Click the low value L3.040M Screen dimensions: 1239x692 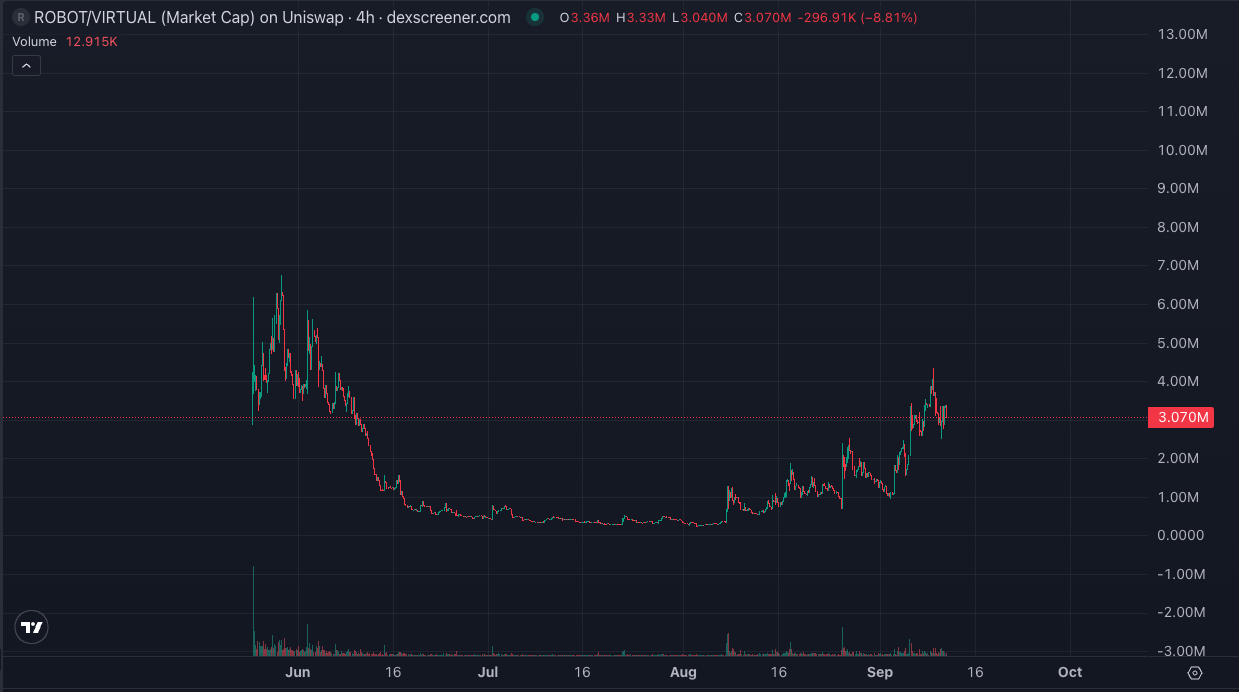(699, 18)
